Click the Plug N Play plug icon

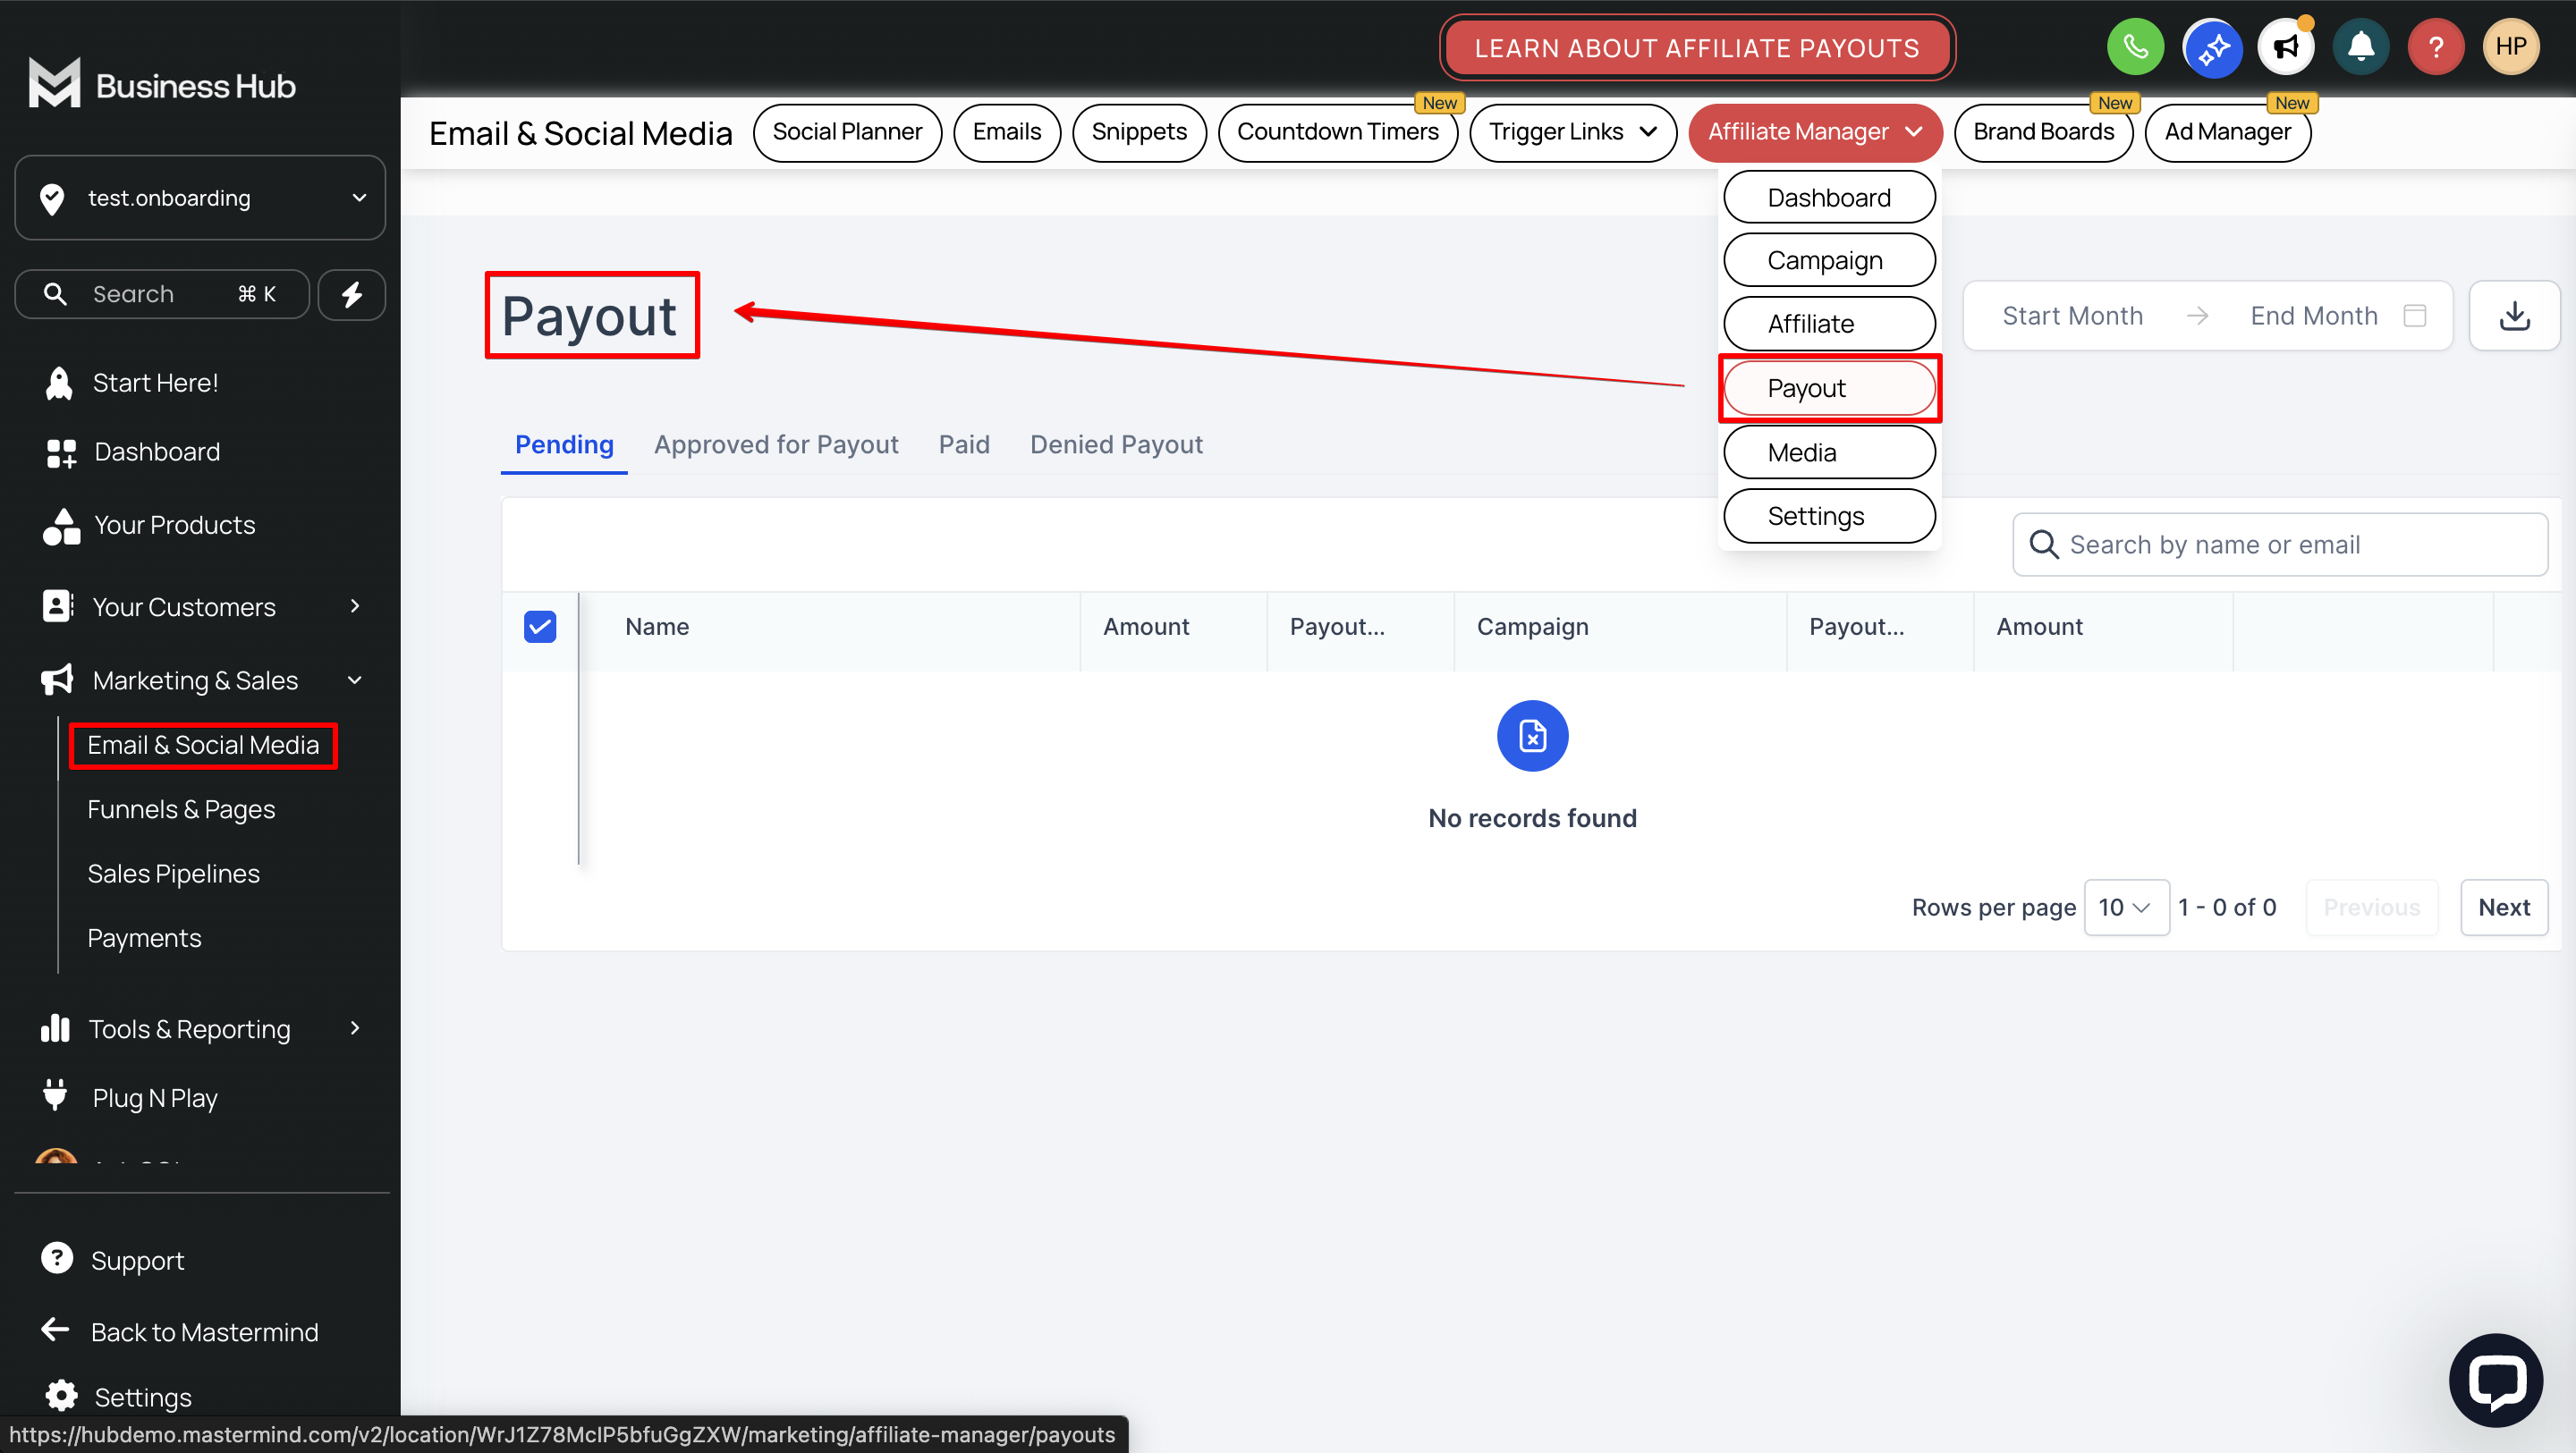click(55, 1095)
